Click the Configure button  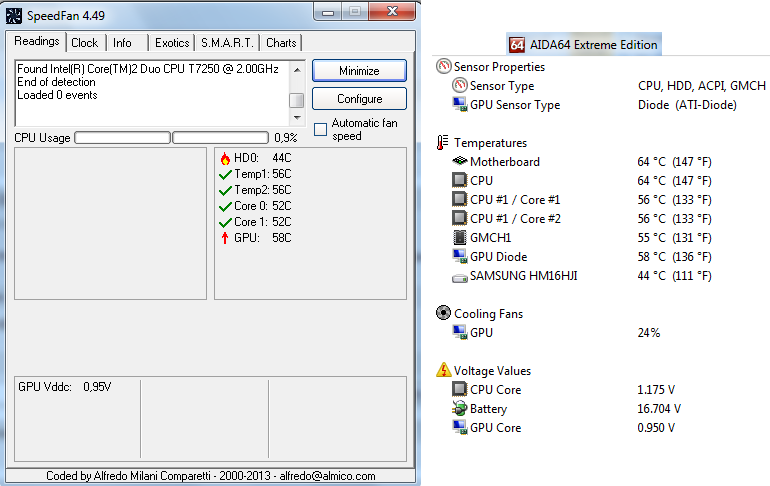(x=359, y=99)
